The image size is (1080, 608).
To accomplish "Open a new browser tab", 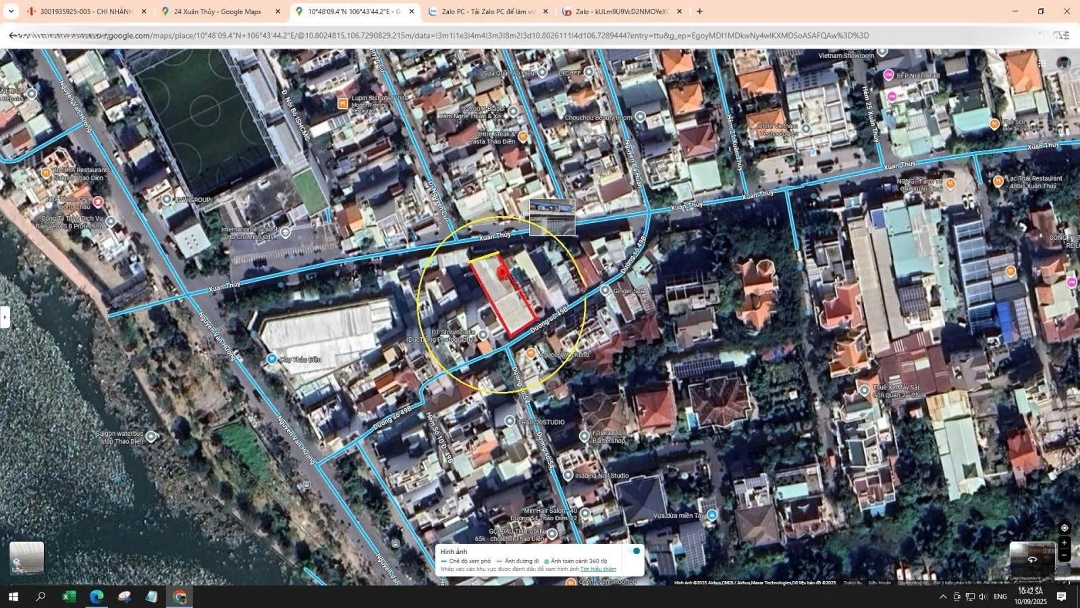I will pyautogui.click(x=699, y=12).
